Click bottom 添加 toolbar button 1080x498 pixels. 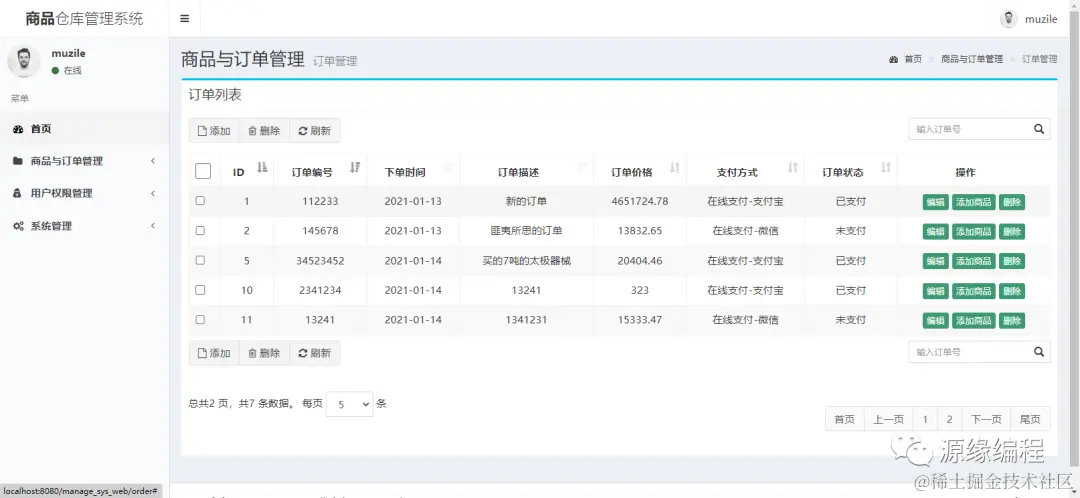pyautogui.click(x=214, y=353)
